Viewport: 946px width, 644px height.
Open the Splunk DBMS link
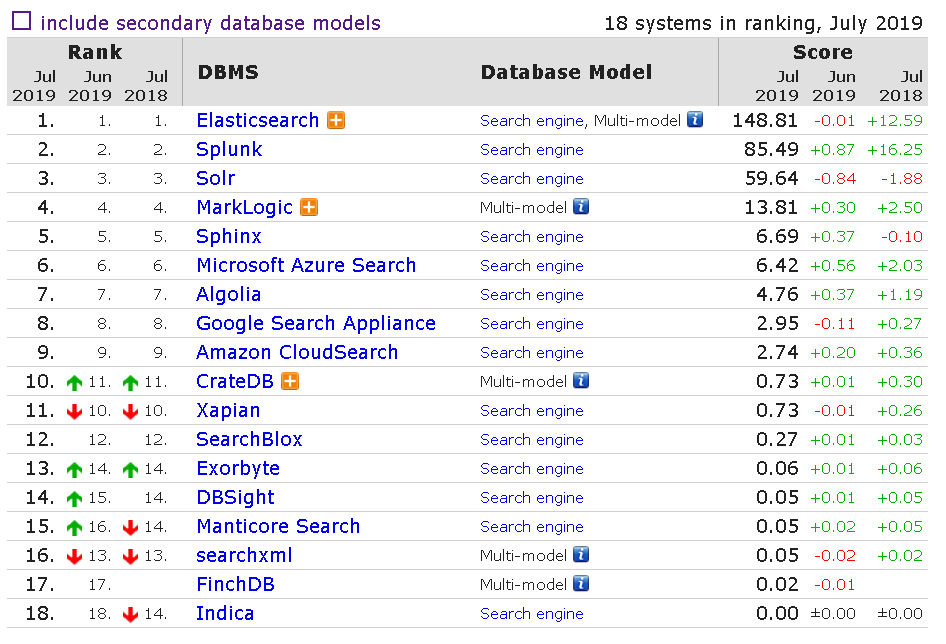pos(229,150)
